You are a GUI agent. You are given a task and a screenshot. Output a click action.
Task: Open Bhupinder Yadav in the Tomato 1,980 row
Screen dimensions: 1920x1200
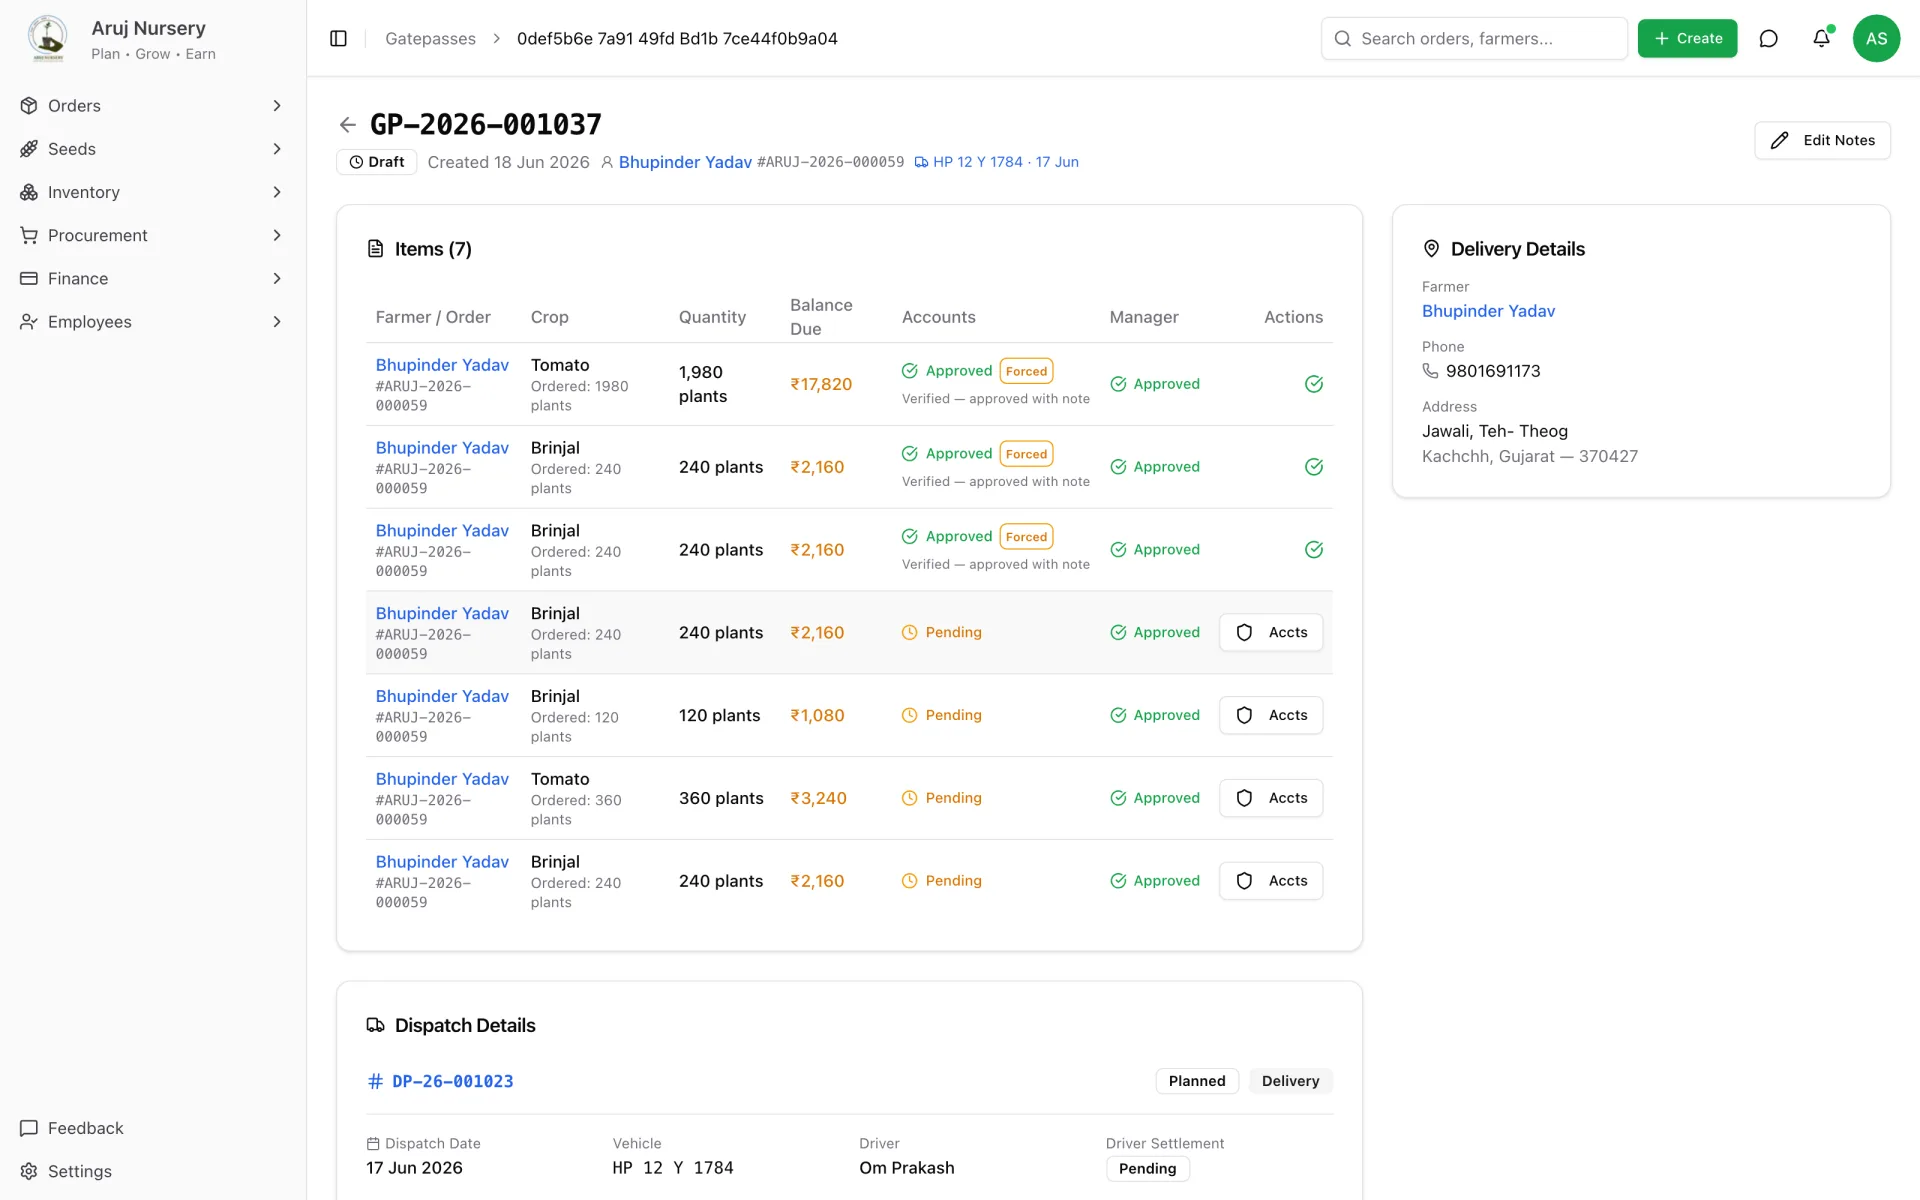tap(442, 365)
